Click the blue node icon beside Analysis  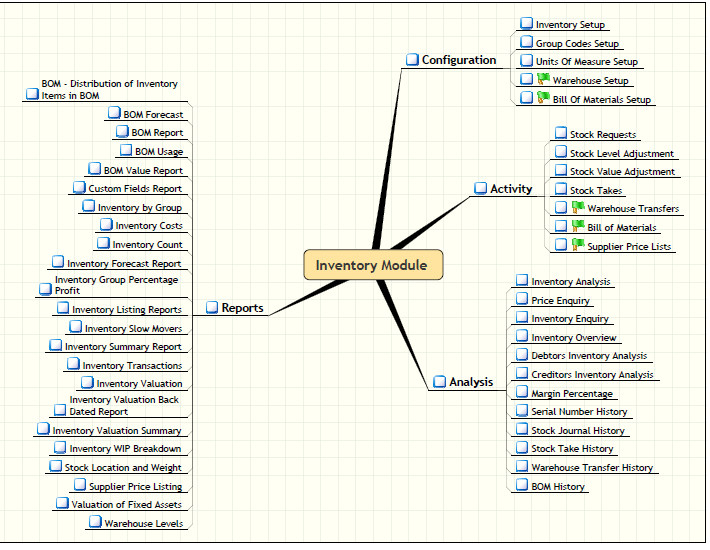coord(439,382)
